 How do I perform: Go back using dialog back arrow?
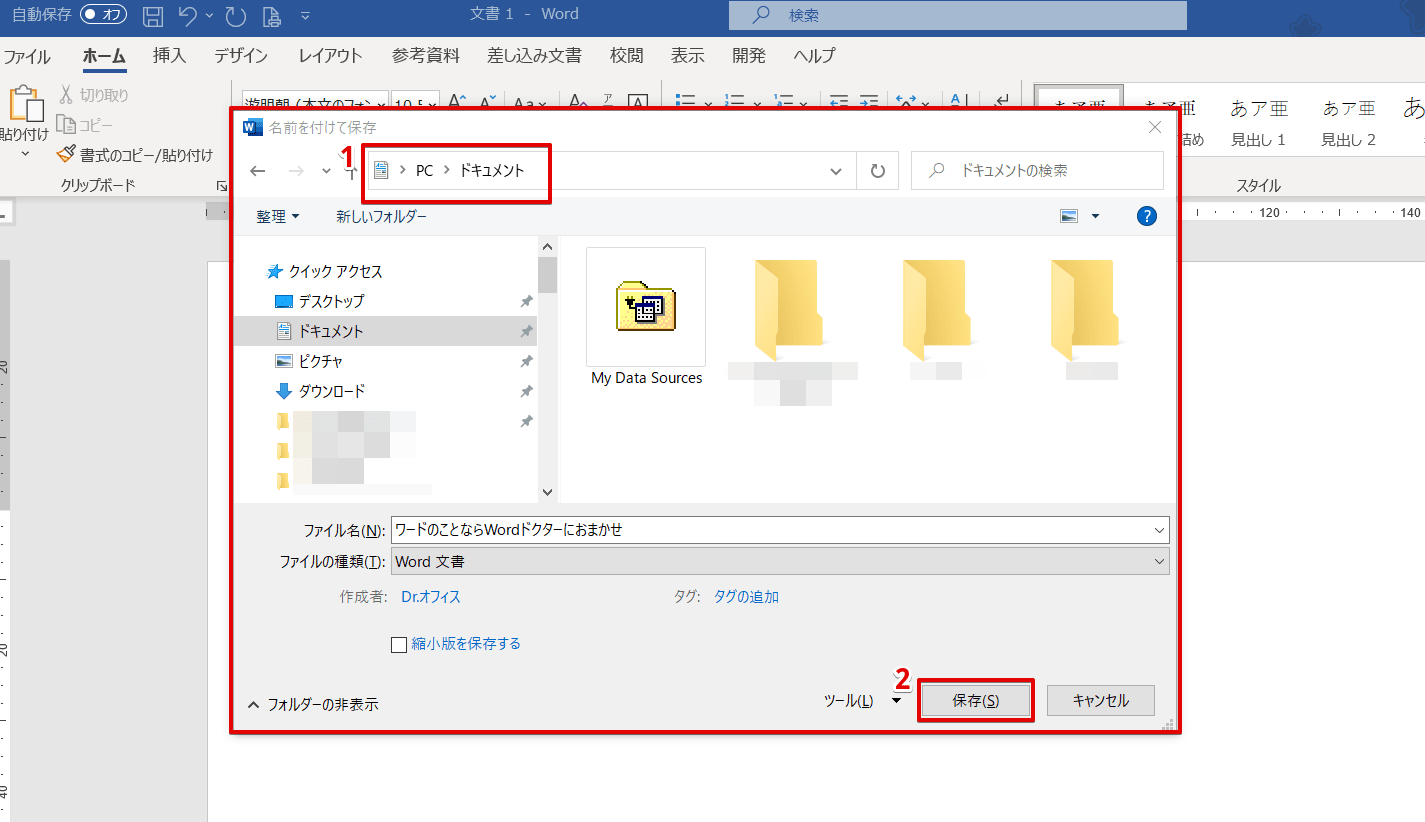click(258, 171)
